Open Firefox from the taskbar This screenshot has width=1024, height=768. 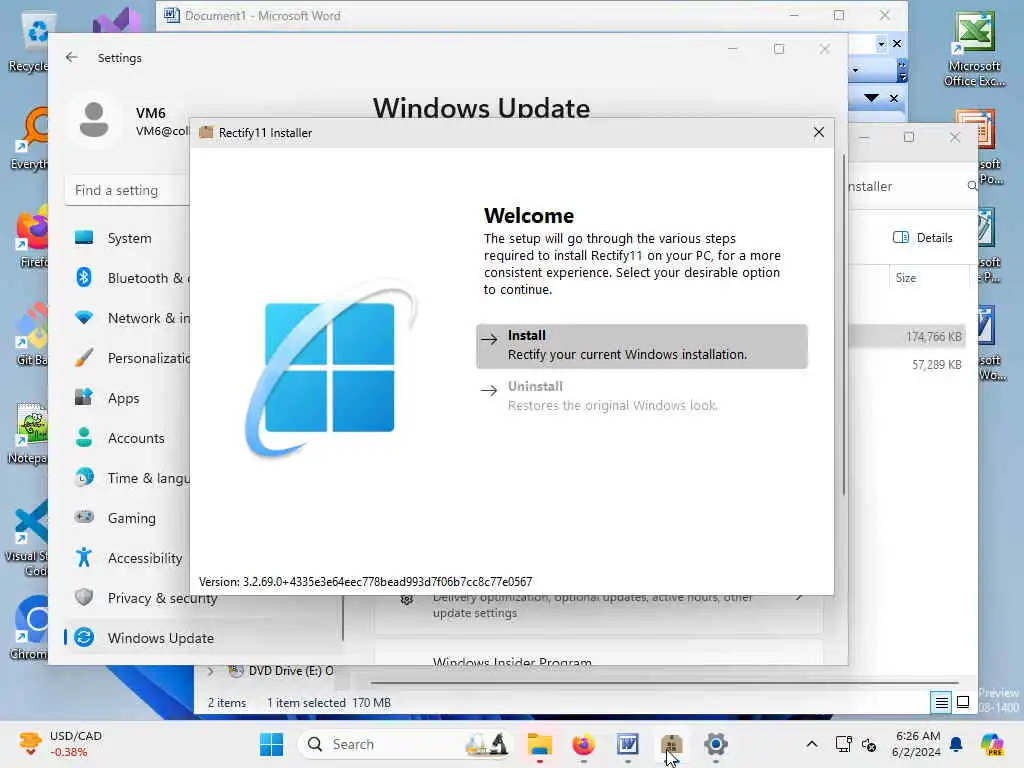click(583, 744)
